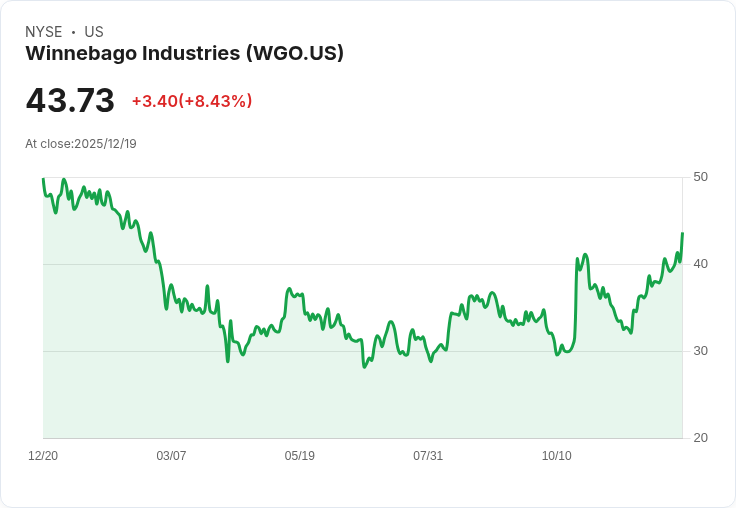Image resolution: width=736 pixels, height=508 pixels.
Task: Click the 40 price axis label
Action: 700,264
